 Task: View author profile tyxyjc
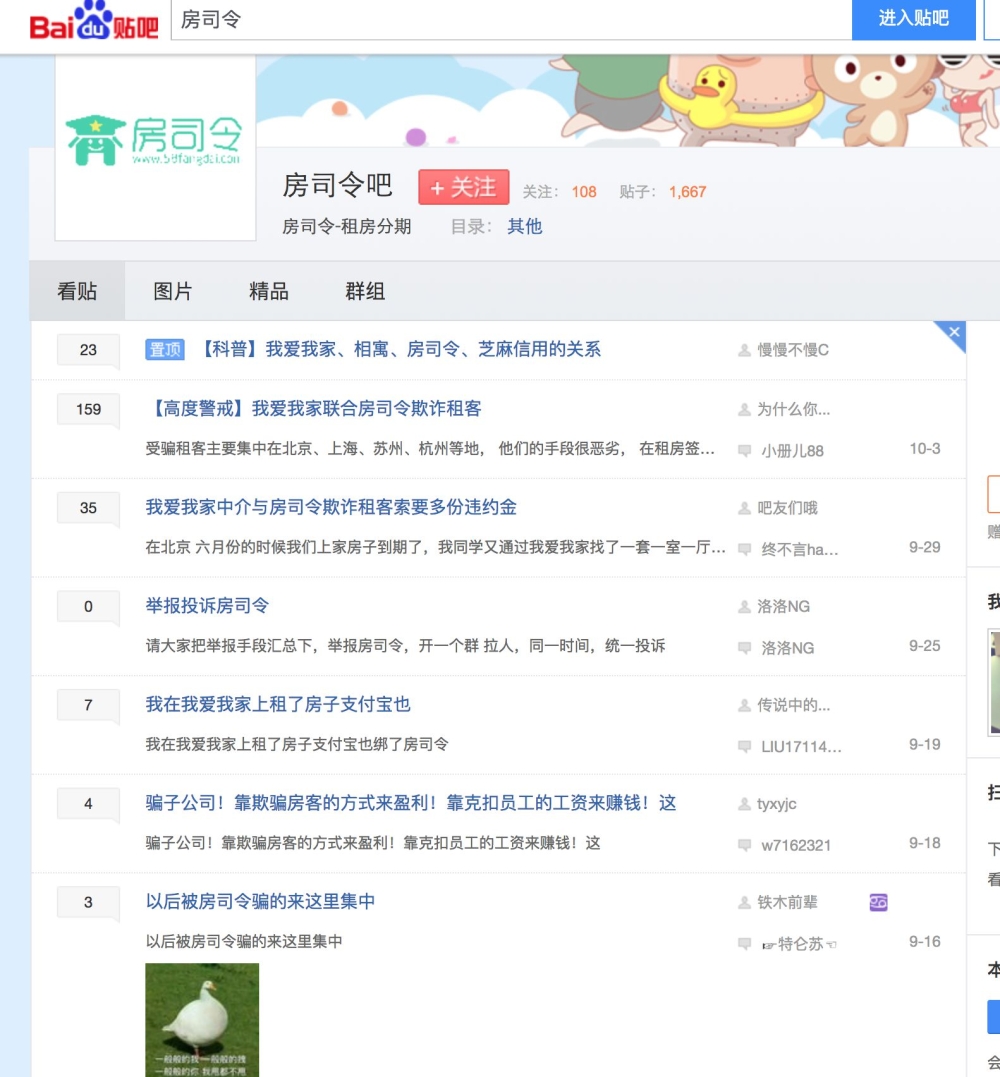[x=777, y=804]
